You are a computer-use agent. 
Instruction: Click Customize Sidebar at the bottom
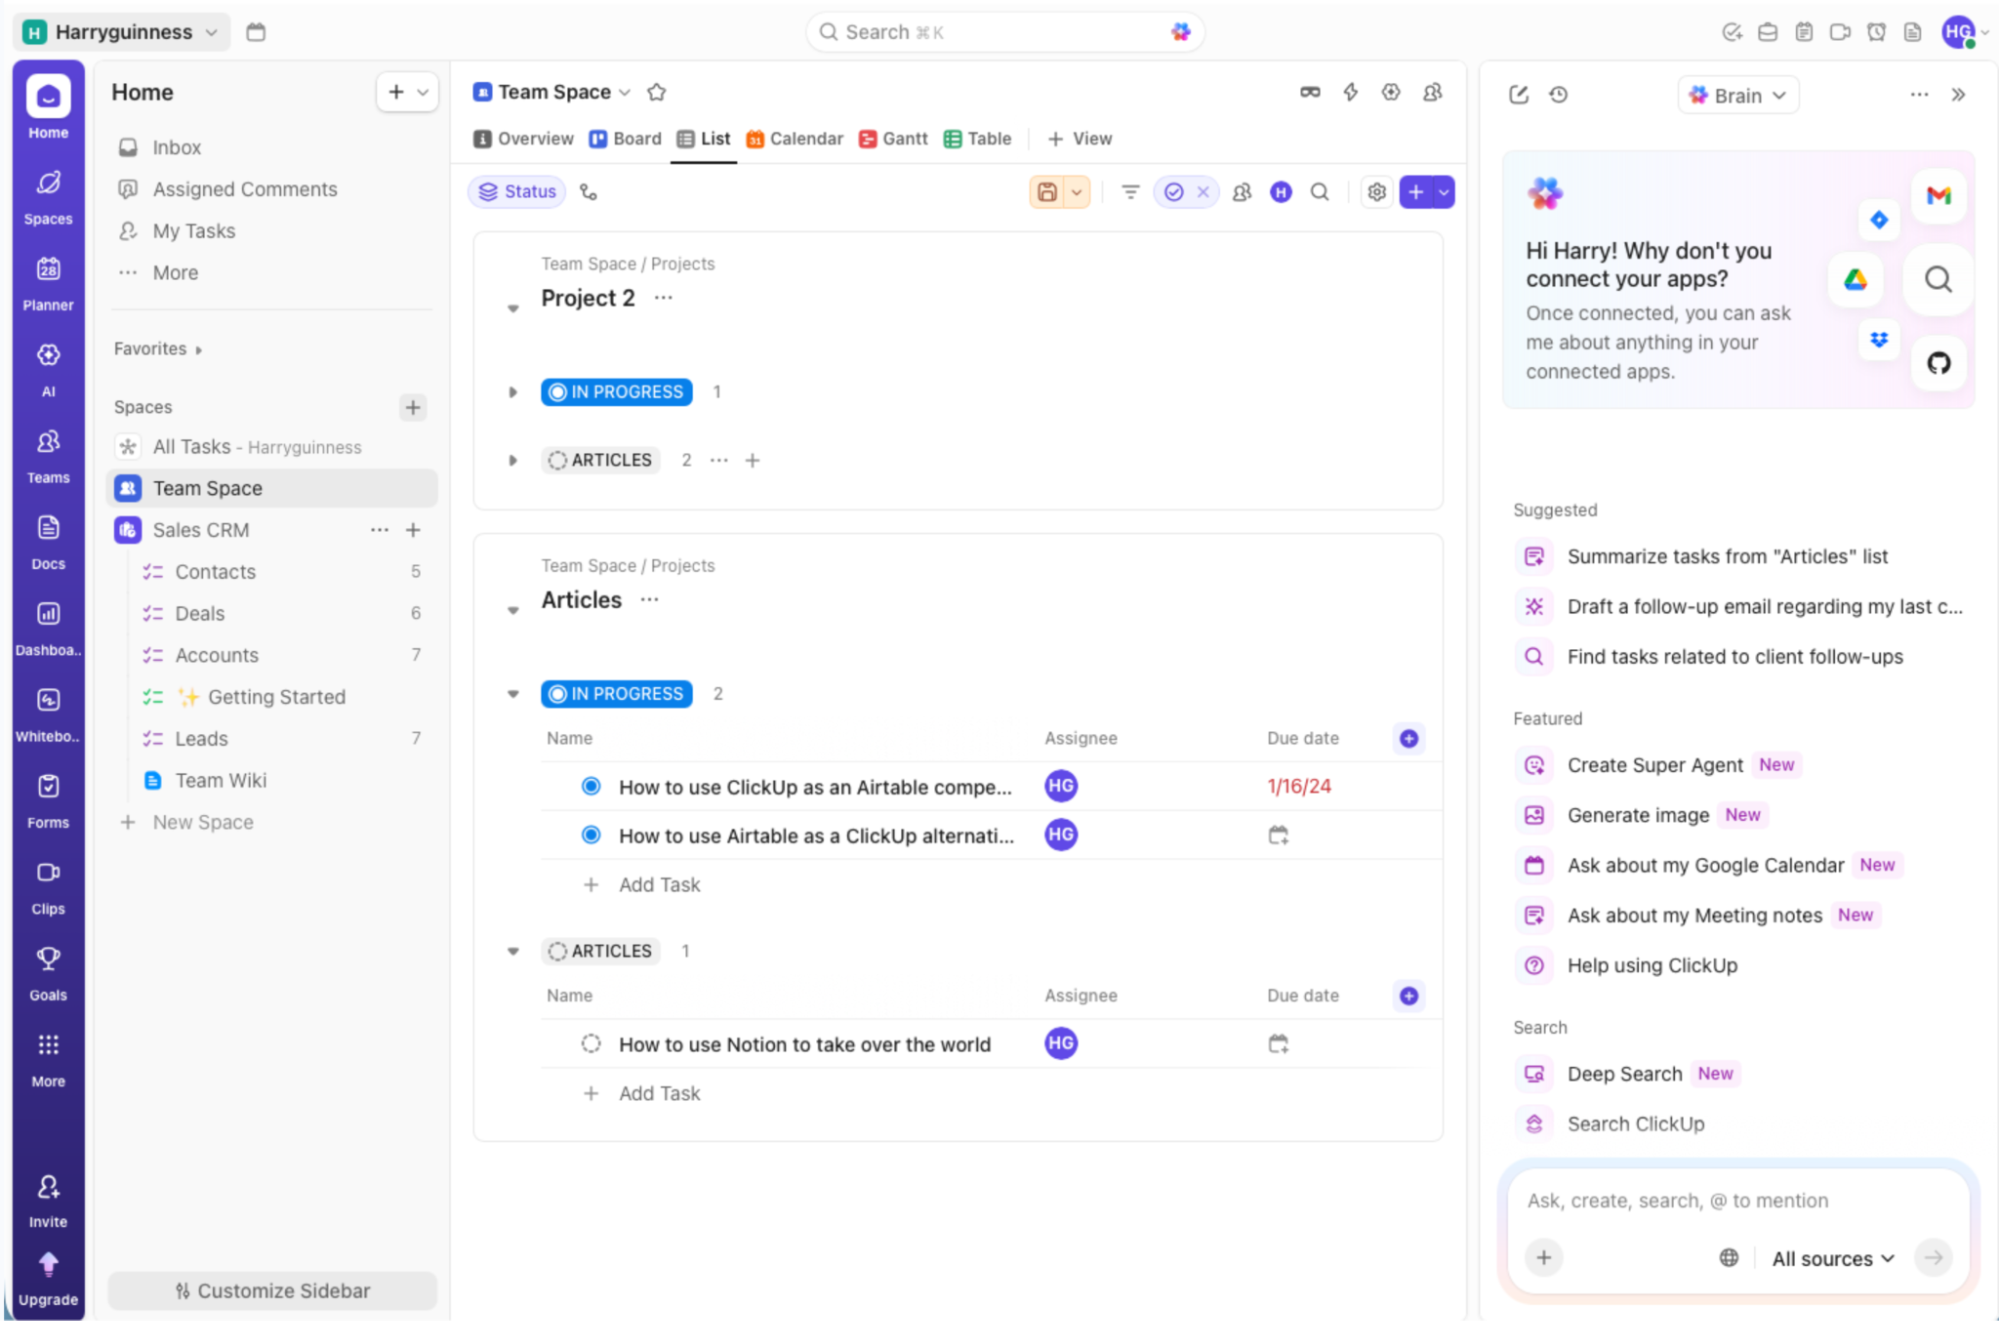pyautogui.click(x=271, y=1290)
